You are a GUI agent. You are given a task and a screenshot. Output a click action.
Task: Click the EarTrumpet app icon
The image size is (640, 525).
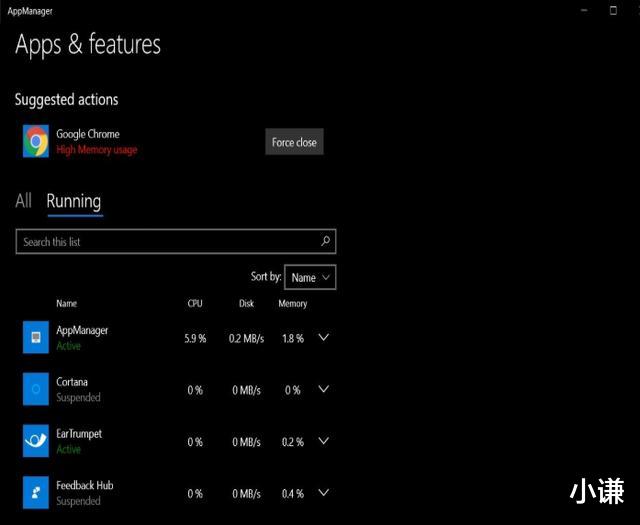36,441
